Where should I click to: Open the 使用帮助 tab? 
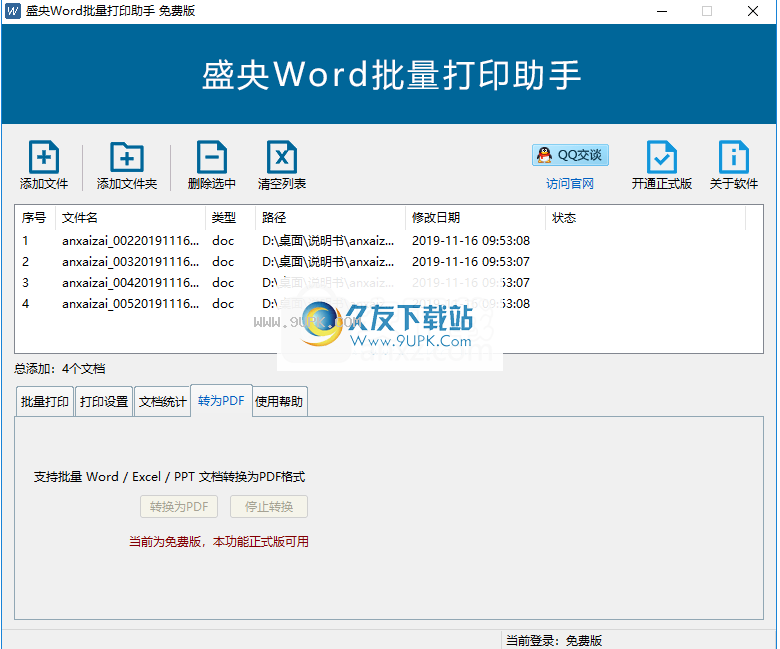click(x=279, y=401)
